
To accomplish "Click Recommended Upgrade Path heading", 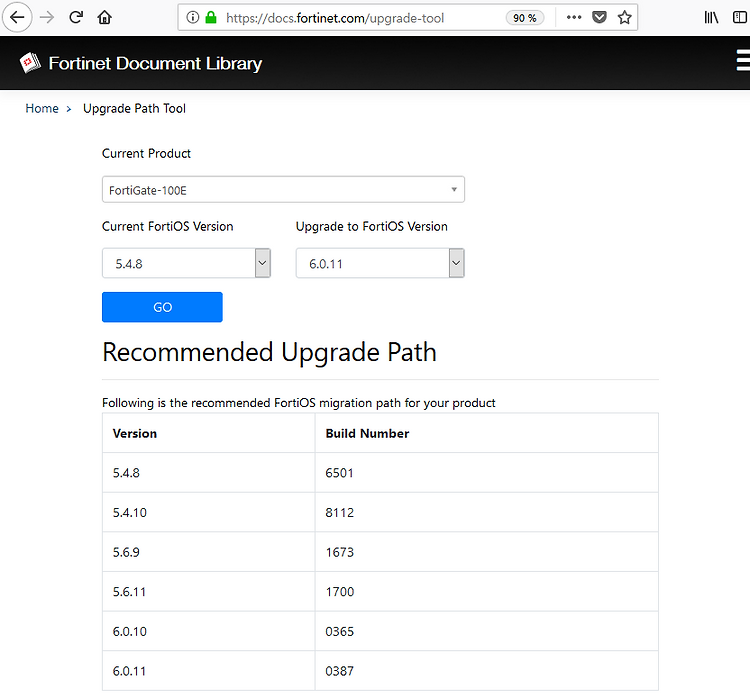I will tap(269, 353).
